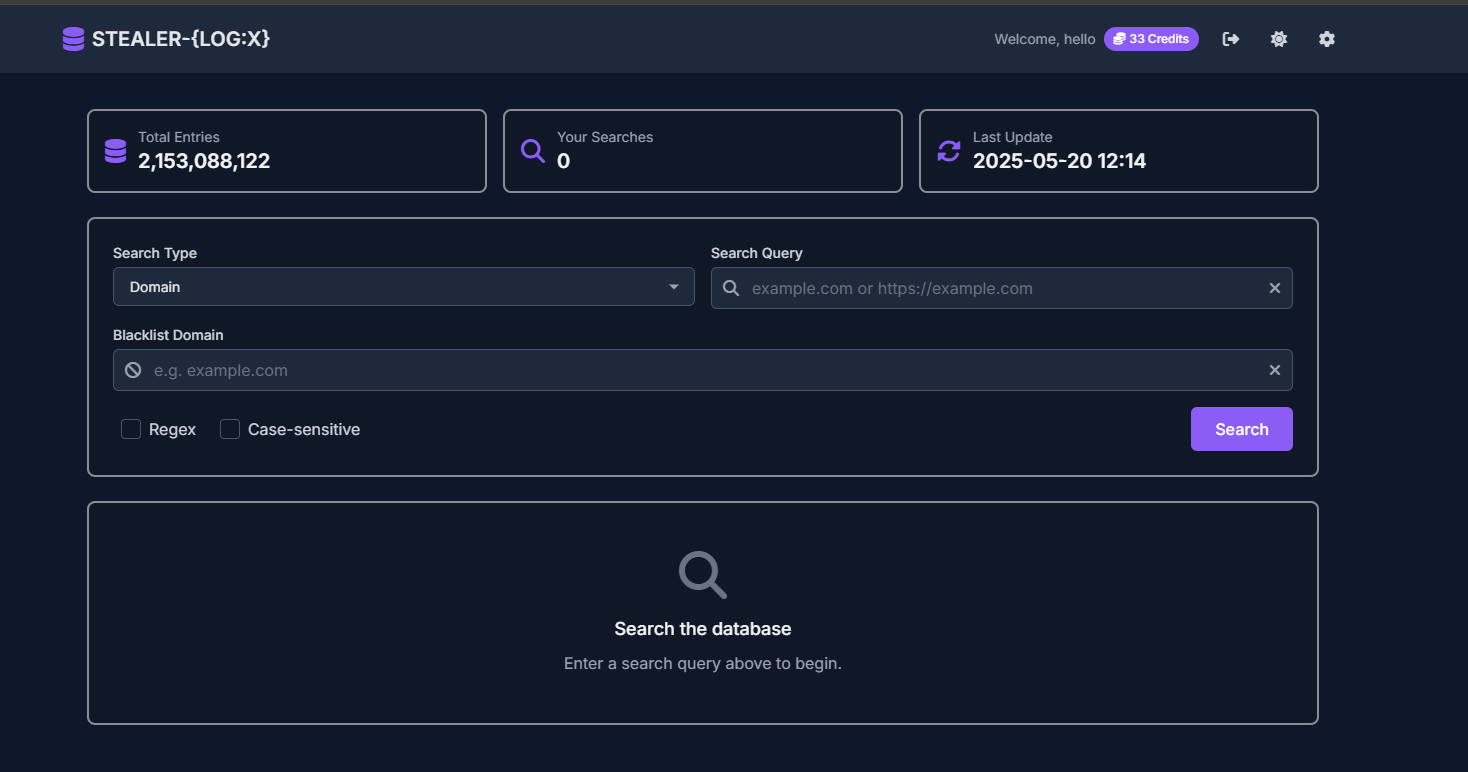Screen dimensions: 1468x772
Task: Click the large magnifier above 'Search the database'
Action: click(x=702, y=575)
